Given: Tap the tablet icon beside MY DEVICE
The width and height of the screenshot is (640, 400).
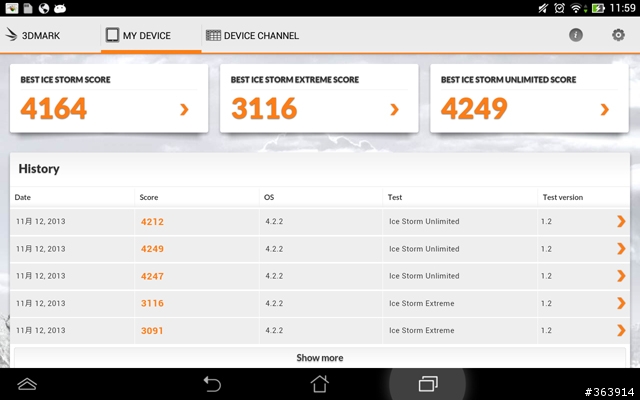Looking at the screenshot, I should [x=112, y=35].
